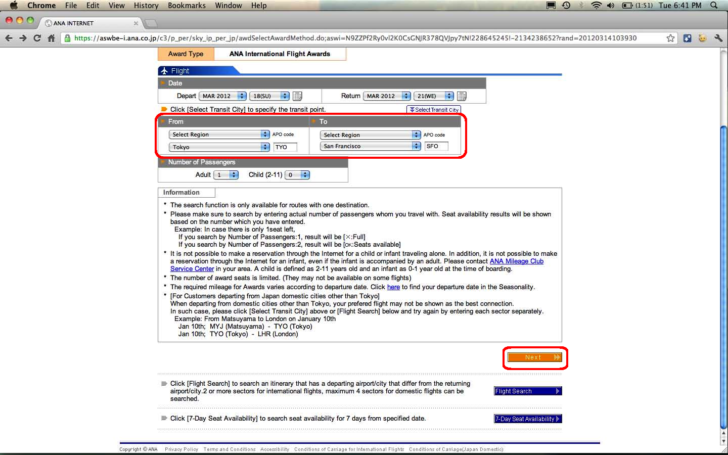Go back with the browser back arrow
The image size is (728, 455).
8,38
